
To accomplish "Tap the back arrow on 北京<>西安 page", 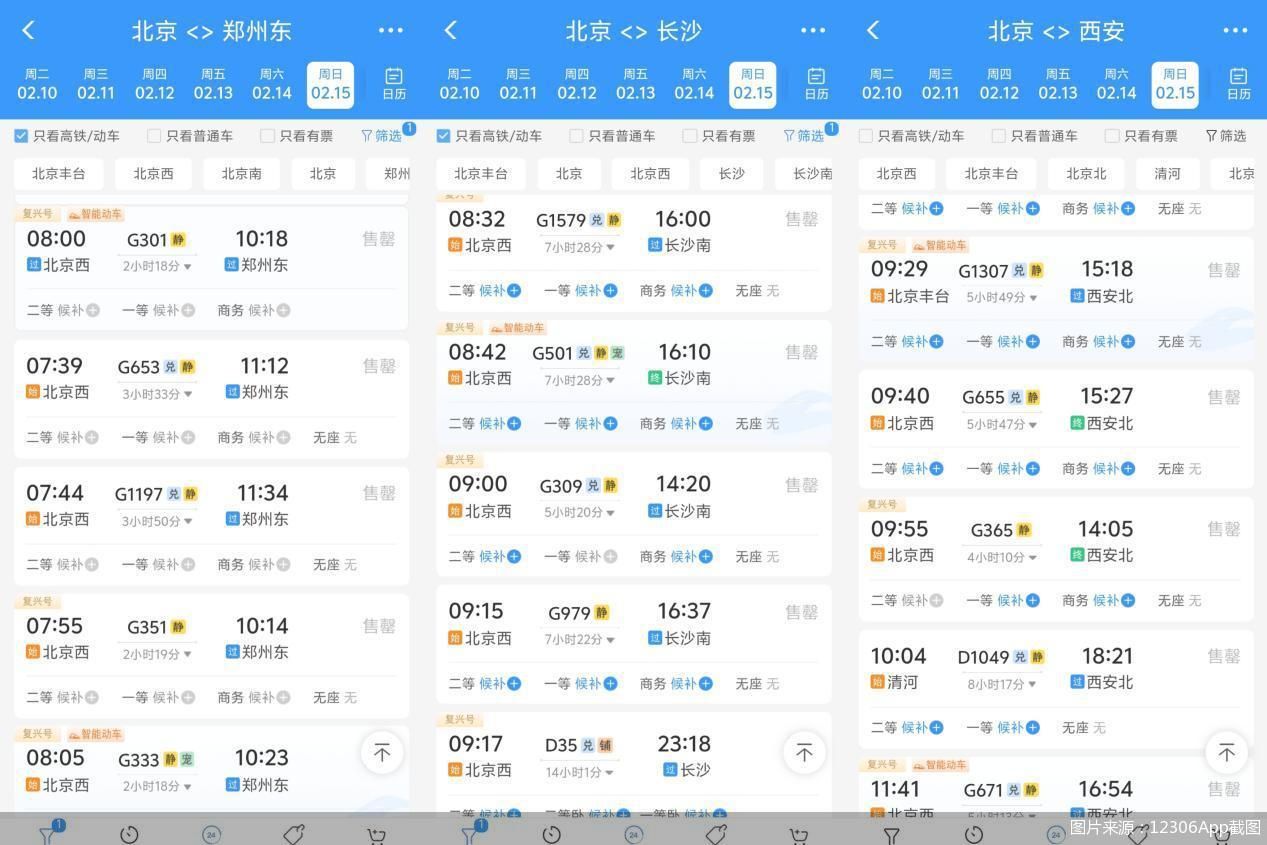I will (871, 31).
